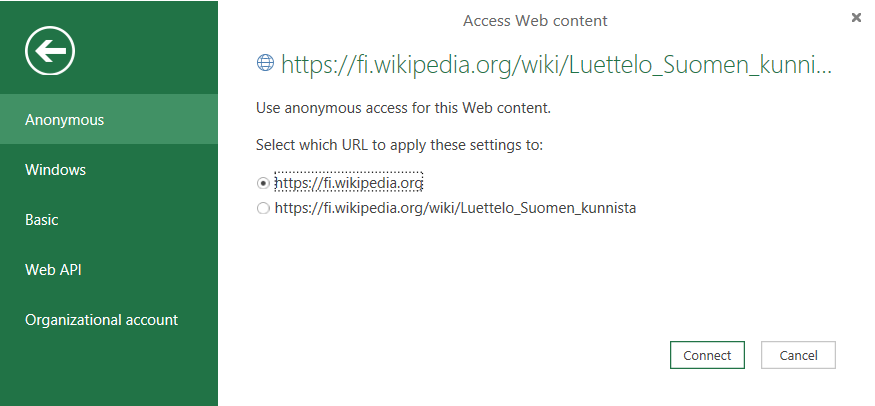Click the full wiki/Luettelo_Suomen_kunnista URL label text

[x=455, y=209]
